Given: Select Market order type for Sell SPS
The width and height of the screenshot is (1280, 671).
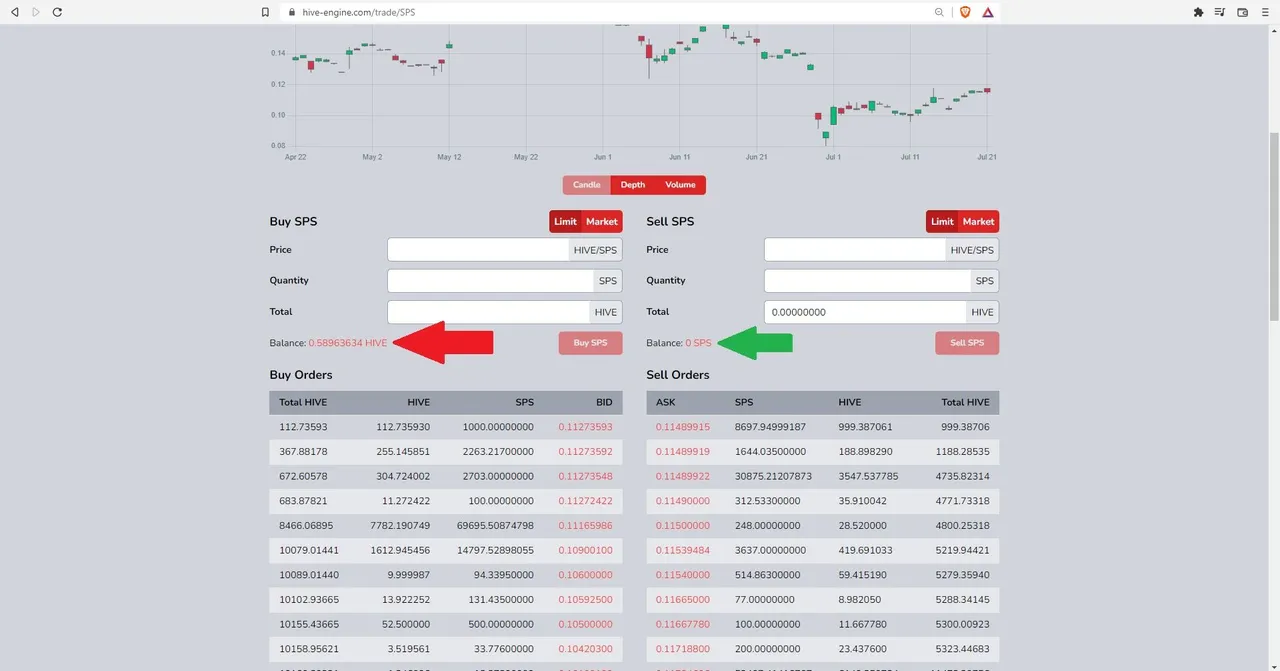Looking at the screenshot, I should pyautogui.click(x=979, y=222).
